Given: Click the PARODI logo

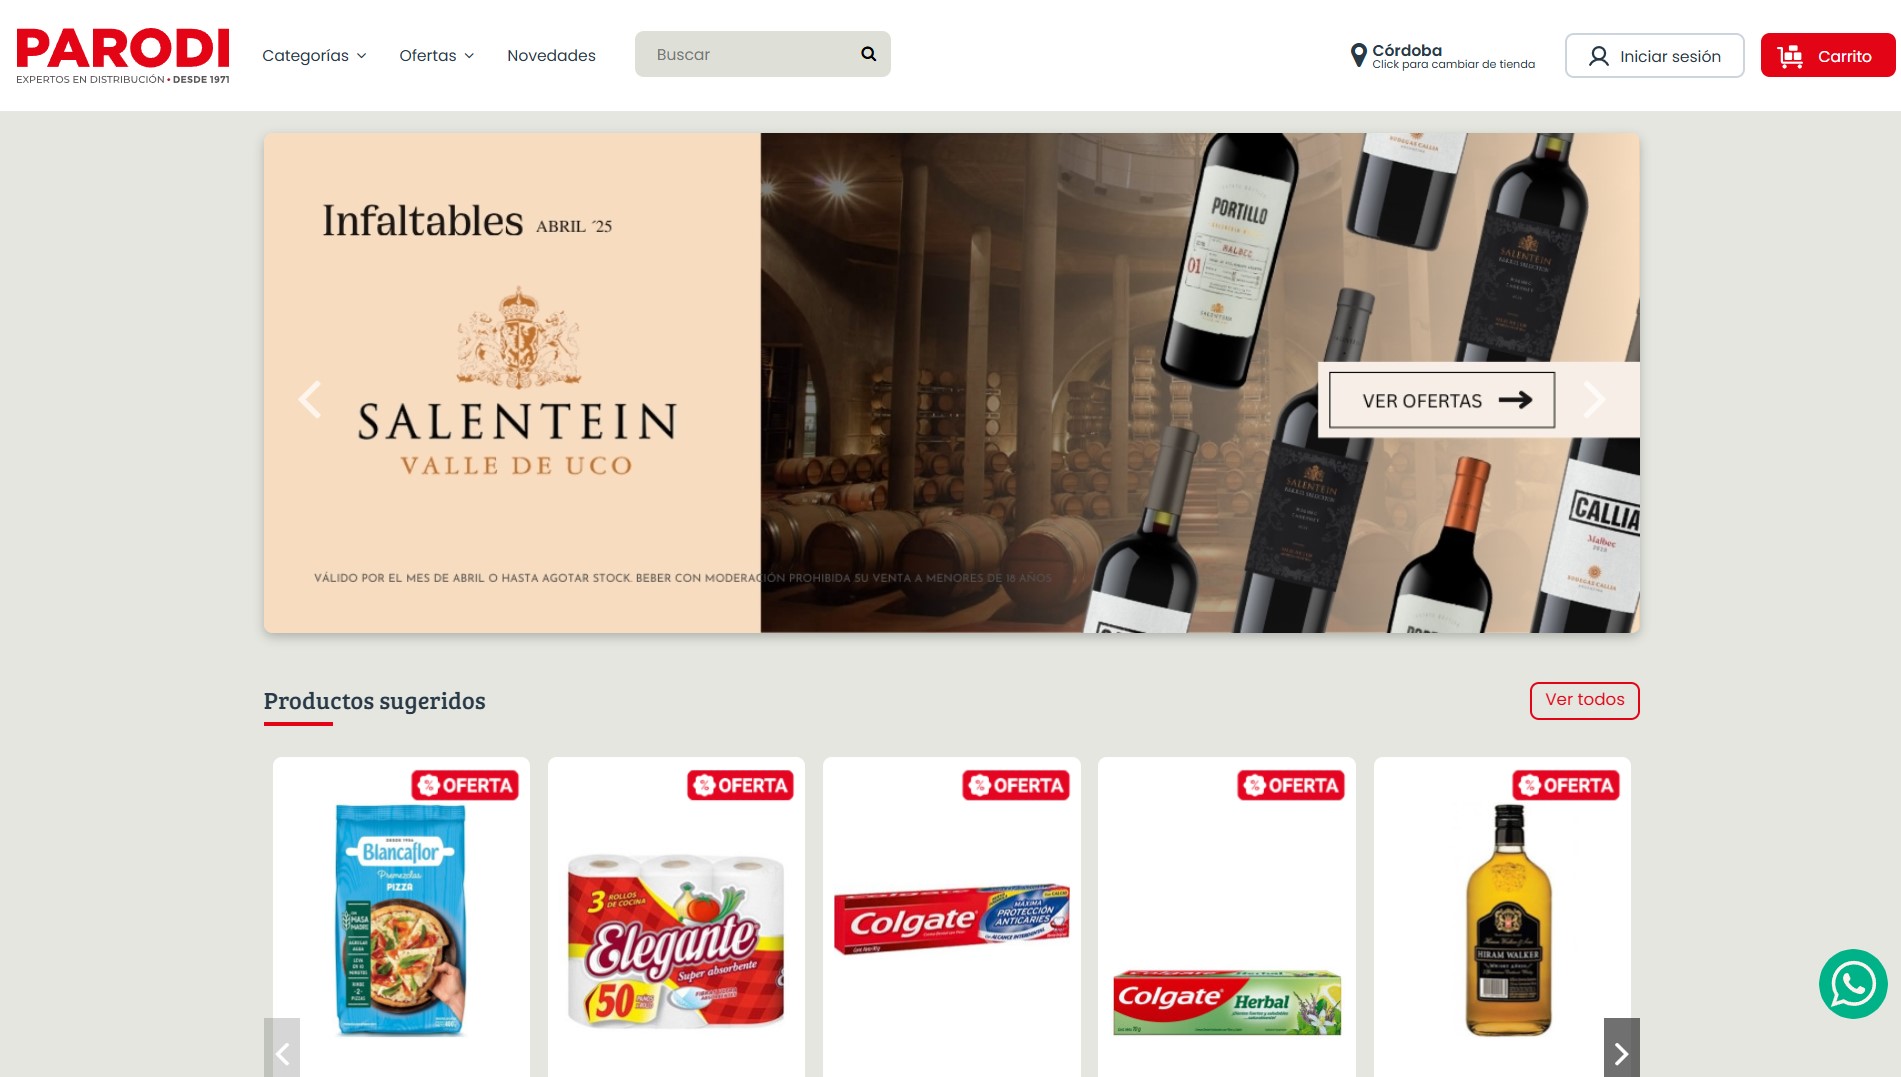Looking at the screenshot, I should (123, 56).
